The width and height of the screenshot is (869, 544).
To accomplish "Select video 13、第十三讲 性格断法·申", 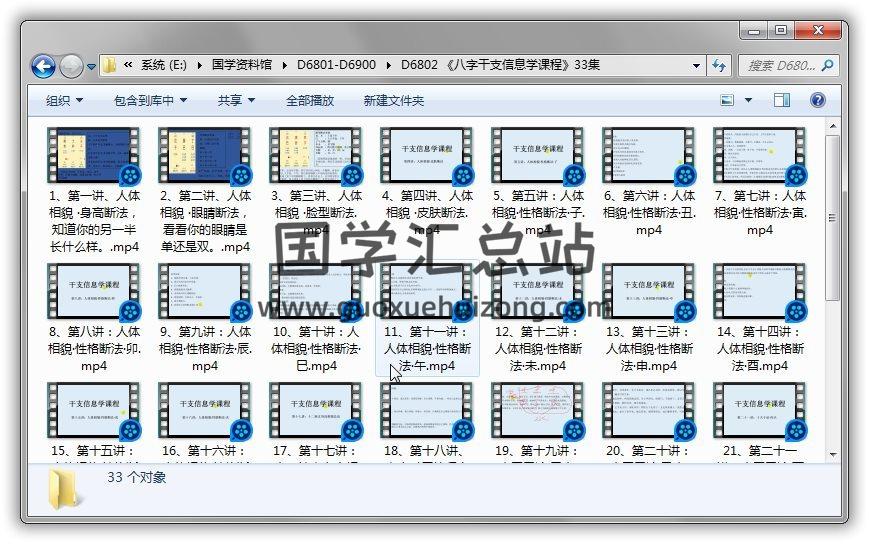I will pos(648,318).
